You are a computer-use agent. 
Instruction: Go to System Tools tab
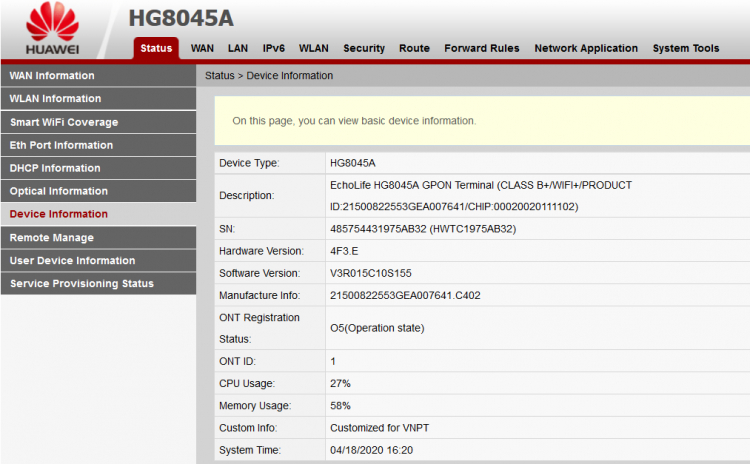686,48
